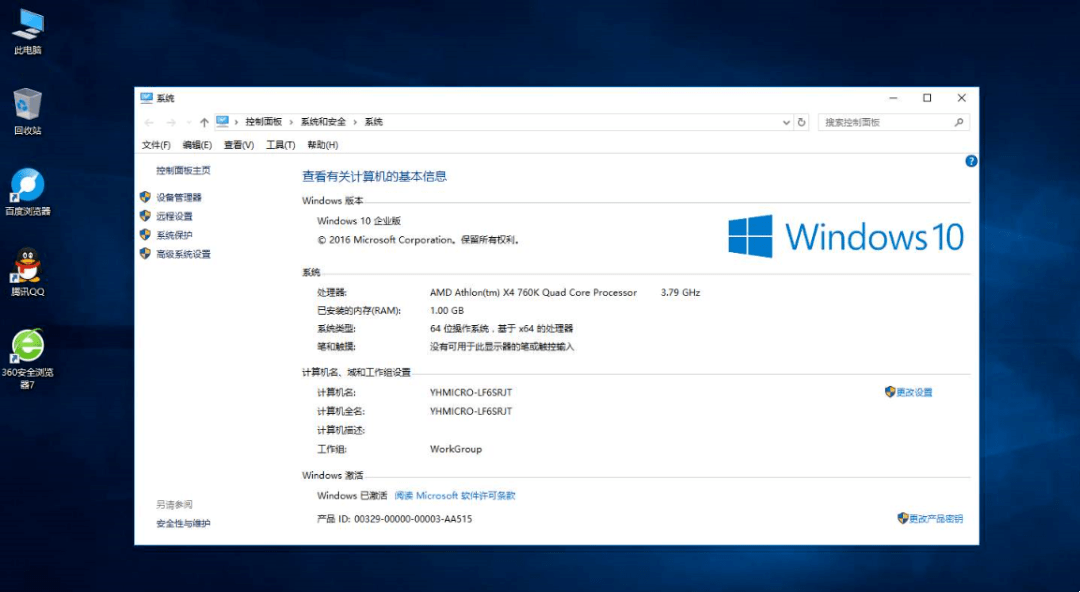1080x592 pixels.
Task: Open the 工具 menu
Action: [279, 144]
